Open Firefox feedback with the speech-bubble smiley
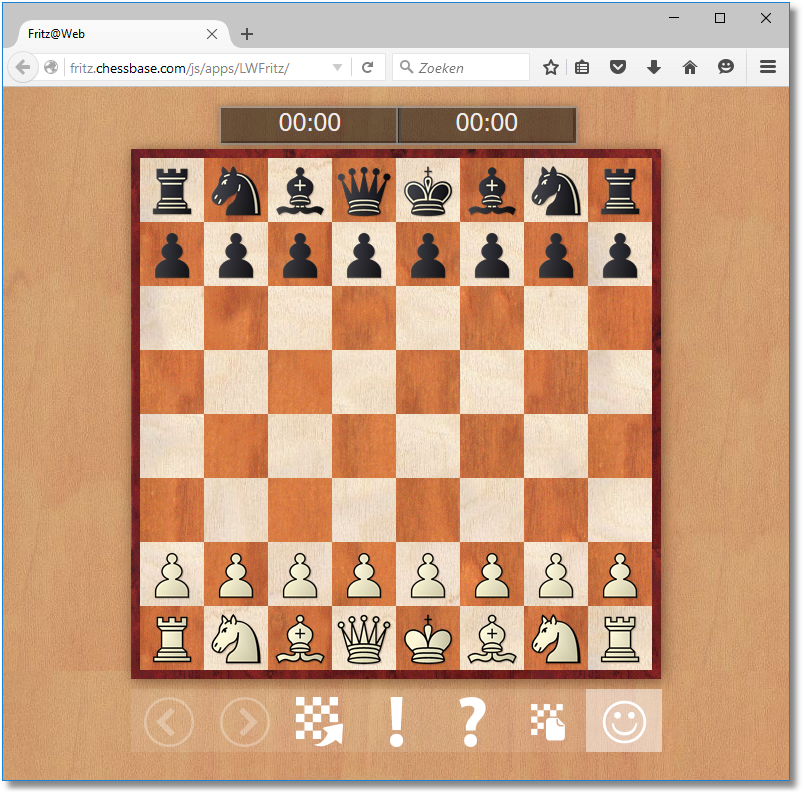The width and height of the screenshot is (804, 795). point(725,66)
